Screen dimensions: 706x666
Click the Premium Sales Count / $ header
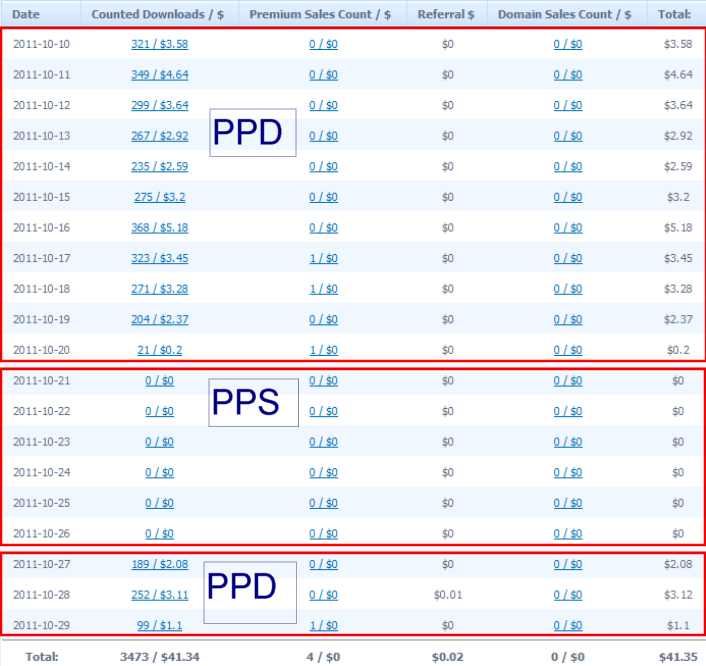click(x=320, y=14)
